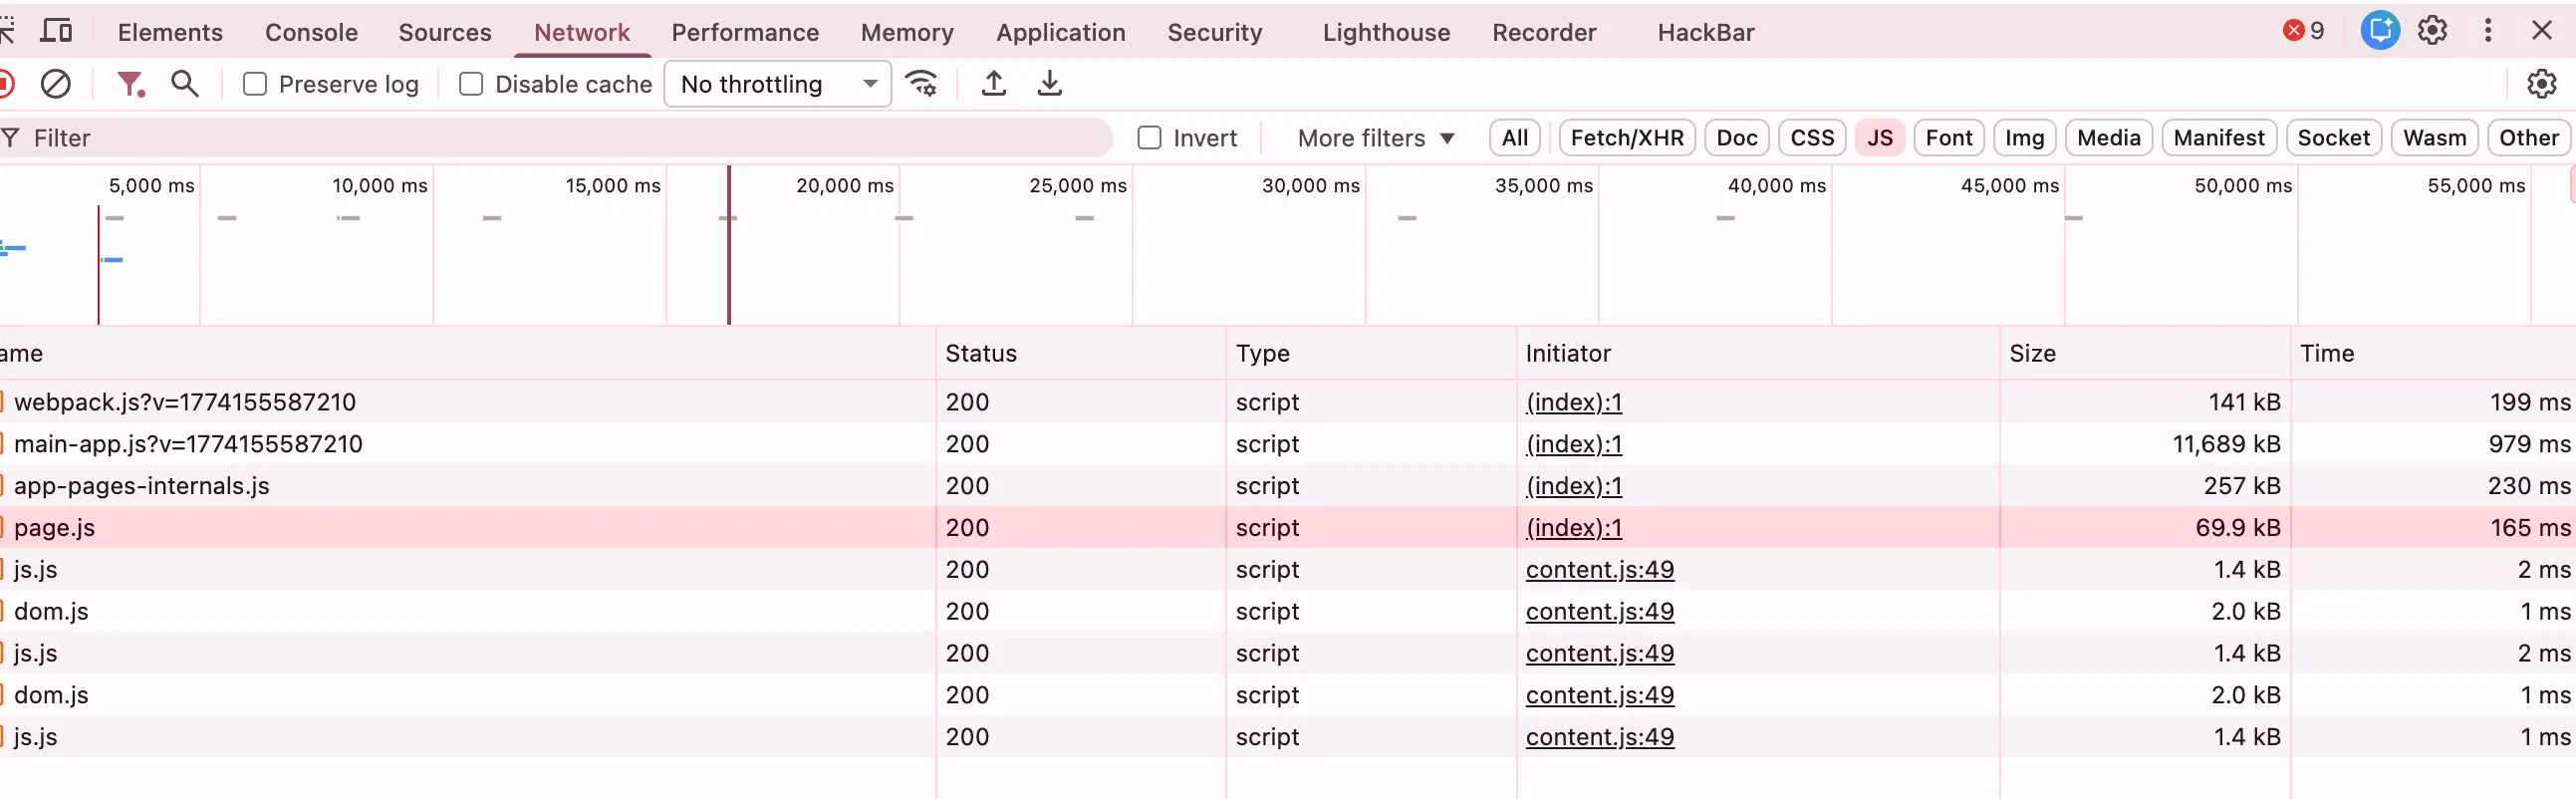Screen dimensions: 2576x799
Task: Open the AI assistance icon
Action: 2380,31
